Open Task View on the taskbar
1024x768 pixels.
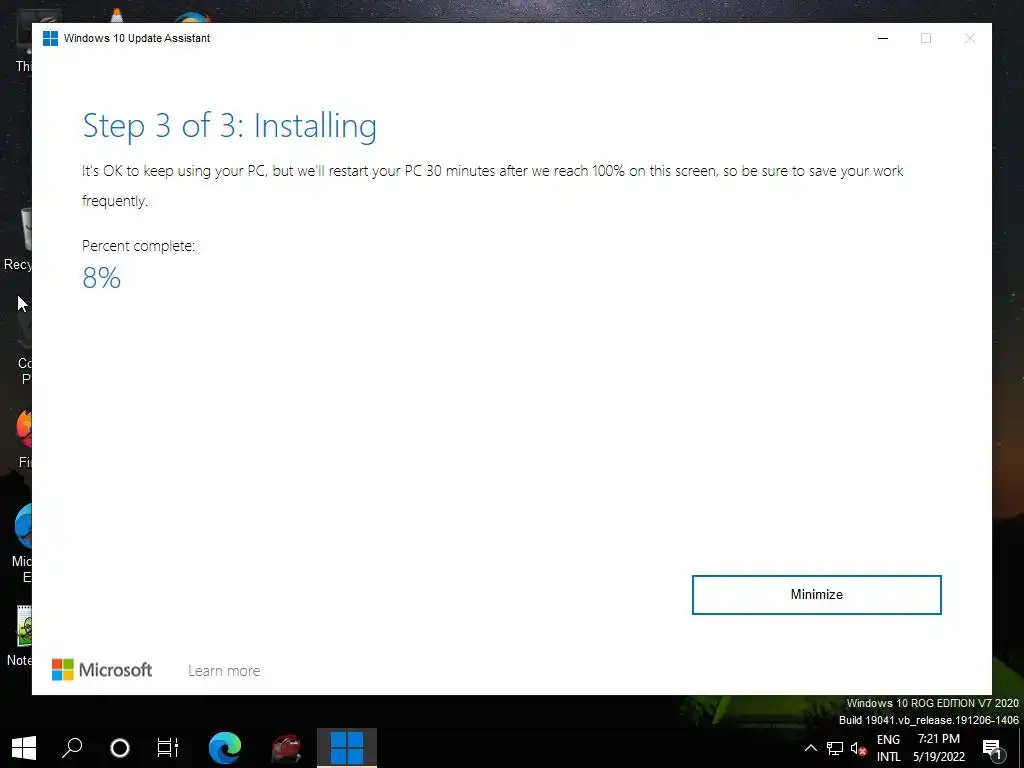(168, 748)
